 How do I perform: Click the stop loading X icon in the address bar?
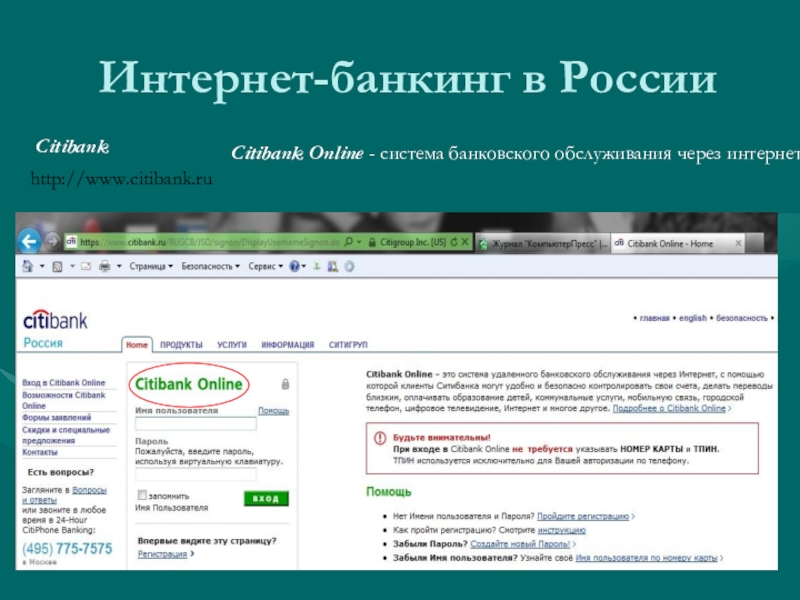pyautogui.click(x=465, y=242)
